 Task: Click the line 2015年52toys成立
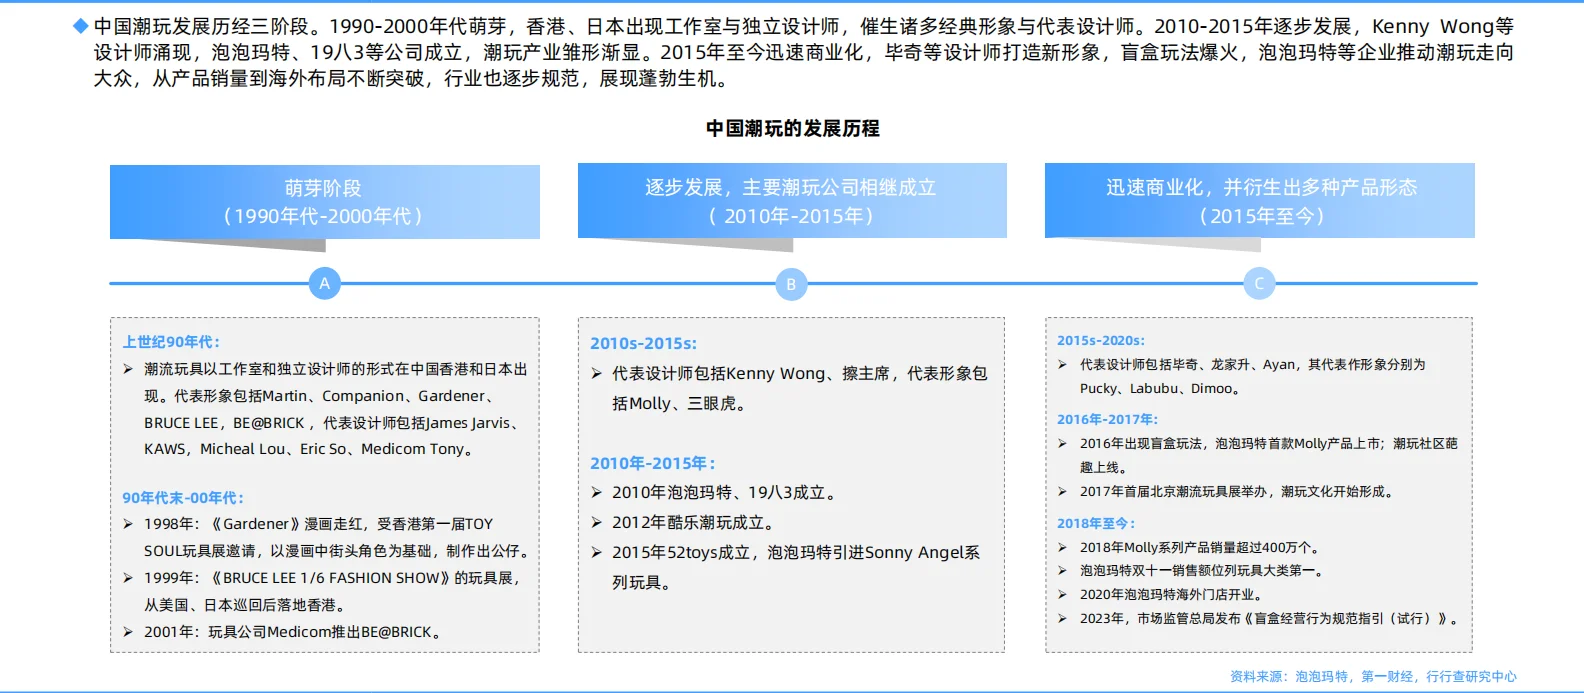tap(796, 552)
